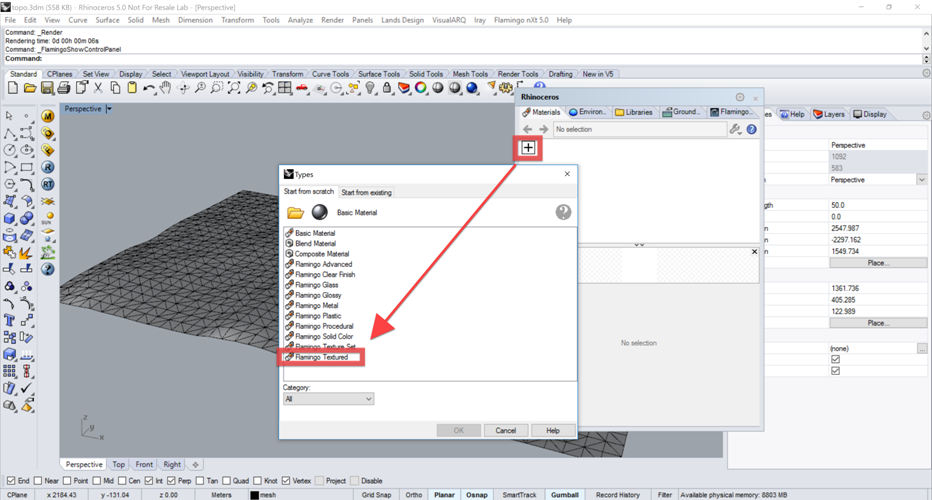The width and height of the screenshot is (932, 500).
Task: Click the question mark in Types dialog
Action: coord(563,212)
